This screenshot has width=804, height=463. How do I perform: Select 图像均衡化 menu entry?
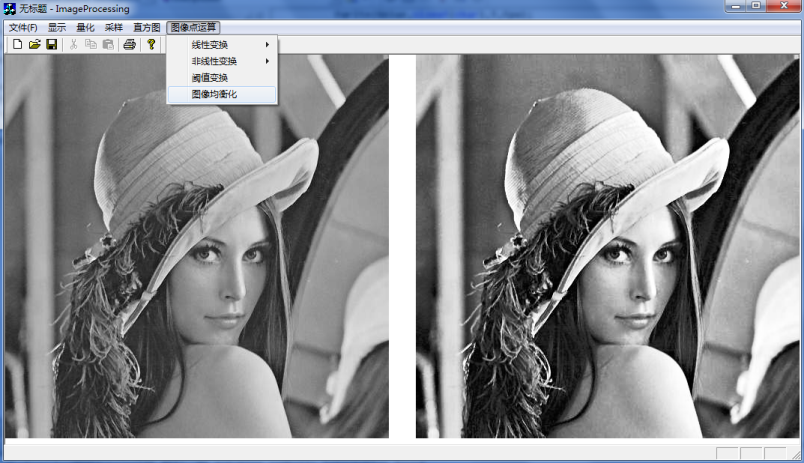(x=222, y=94)
